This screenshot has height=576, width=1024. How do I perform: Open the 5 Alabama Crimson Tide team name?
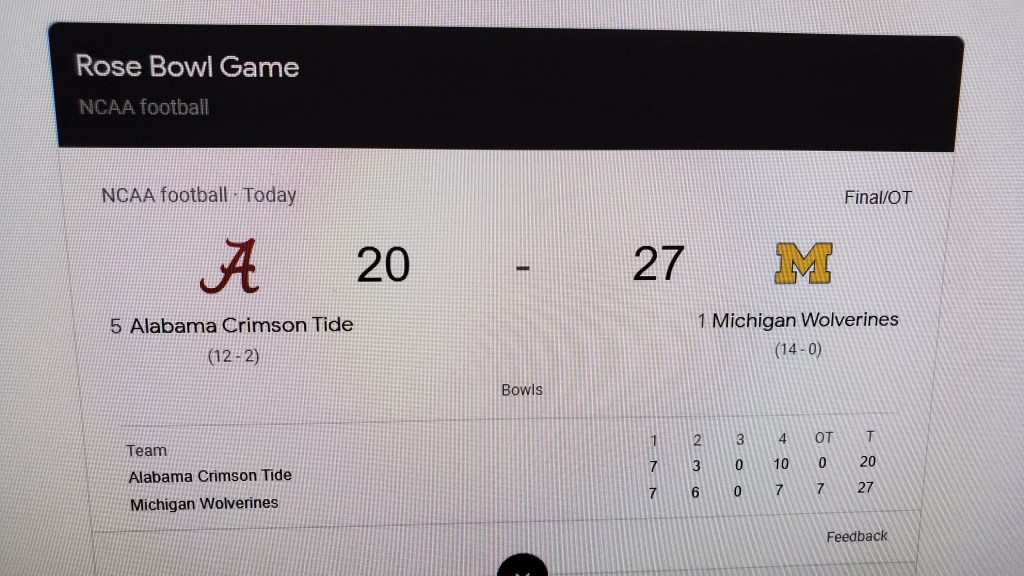click(x=232, y=325)
